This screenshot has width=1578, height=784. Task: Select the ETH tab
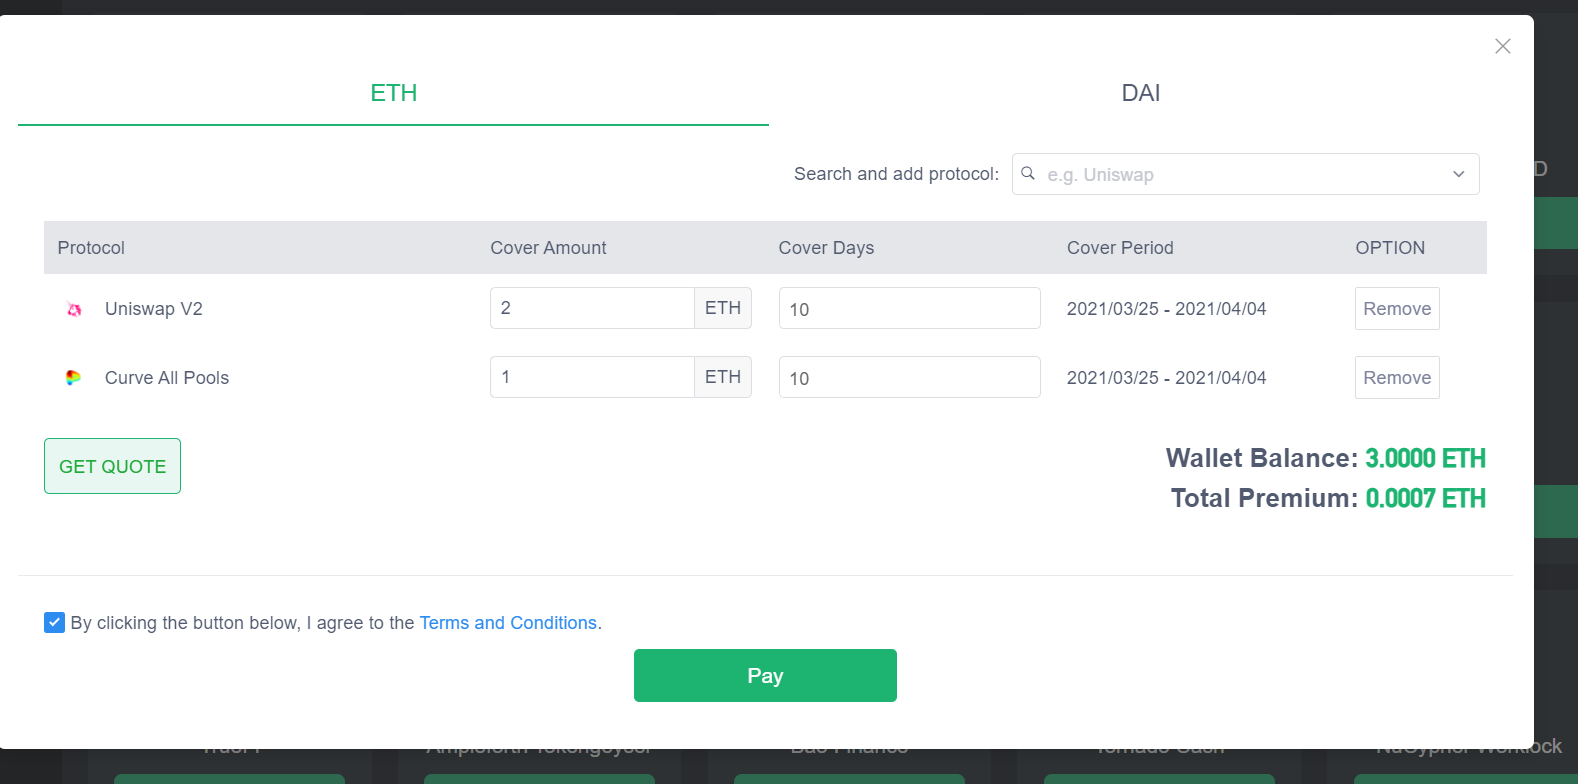tap(393, 93)
